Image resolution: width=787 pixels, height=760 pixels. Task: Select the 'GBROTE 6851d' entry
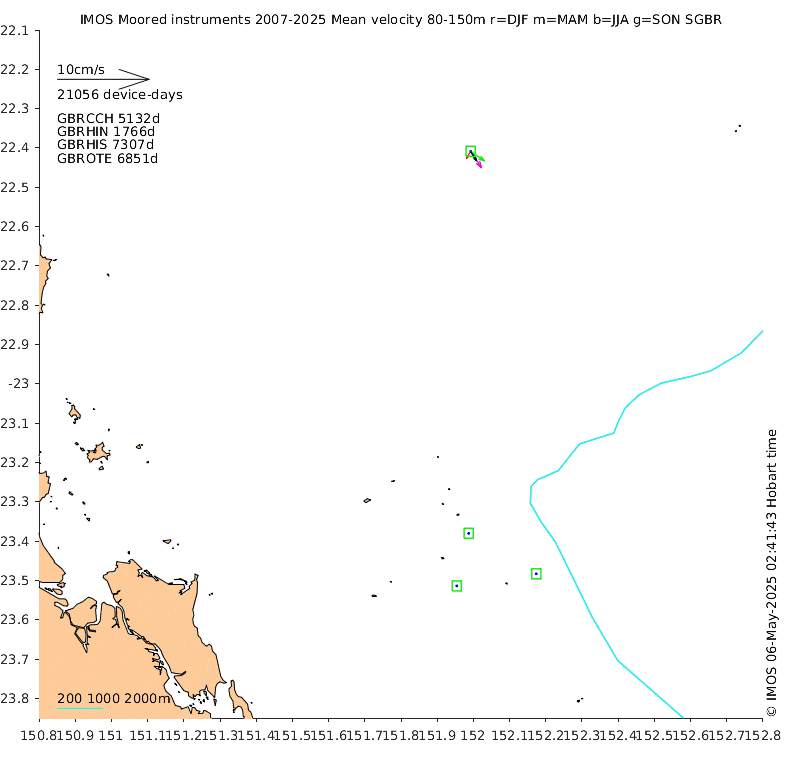[107, 159]
